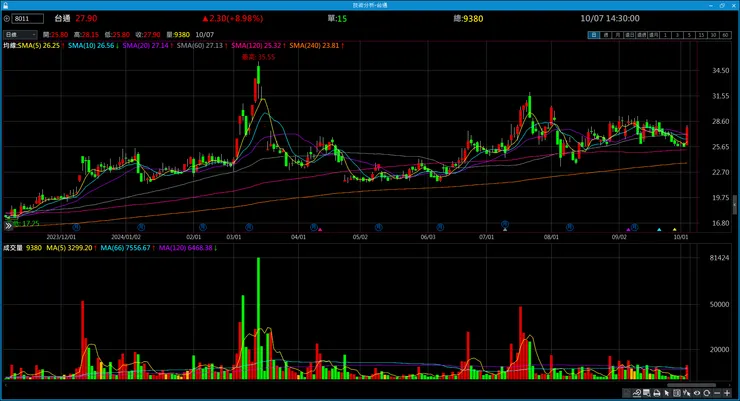This screenshot has height=401, width=740.
Task: Click the white triangle marker after 07/01
Action: coord(505,230)
